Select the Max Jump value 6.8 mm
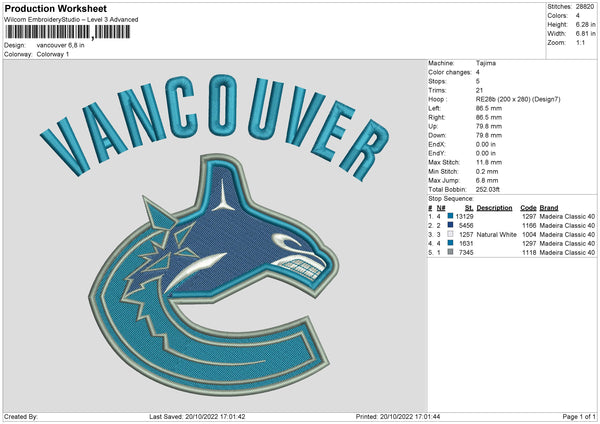 tap(487, 180)
